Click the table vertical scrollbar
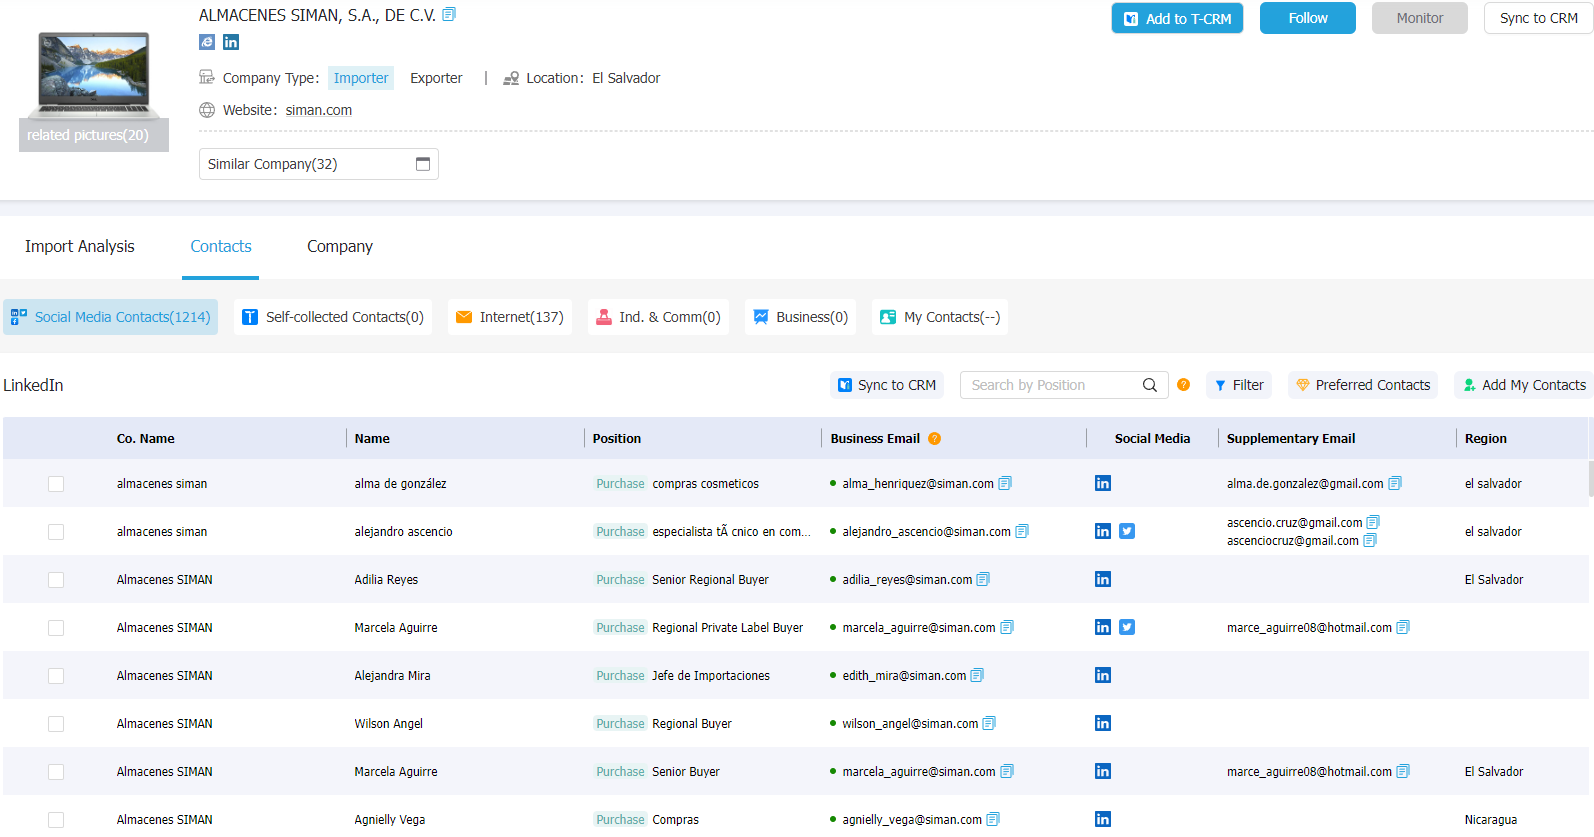This screenshot has width=1594, height=837. coord(1590,478)
